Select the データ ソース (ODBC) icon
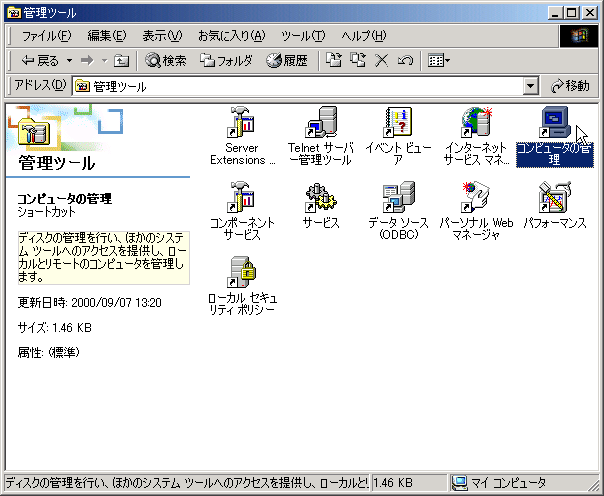 tap(397, 197)
